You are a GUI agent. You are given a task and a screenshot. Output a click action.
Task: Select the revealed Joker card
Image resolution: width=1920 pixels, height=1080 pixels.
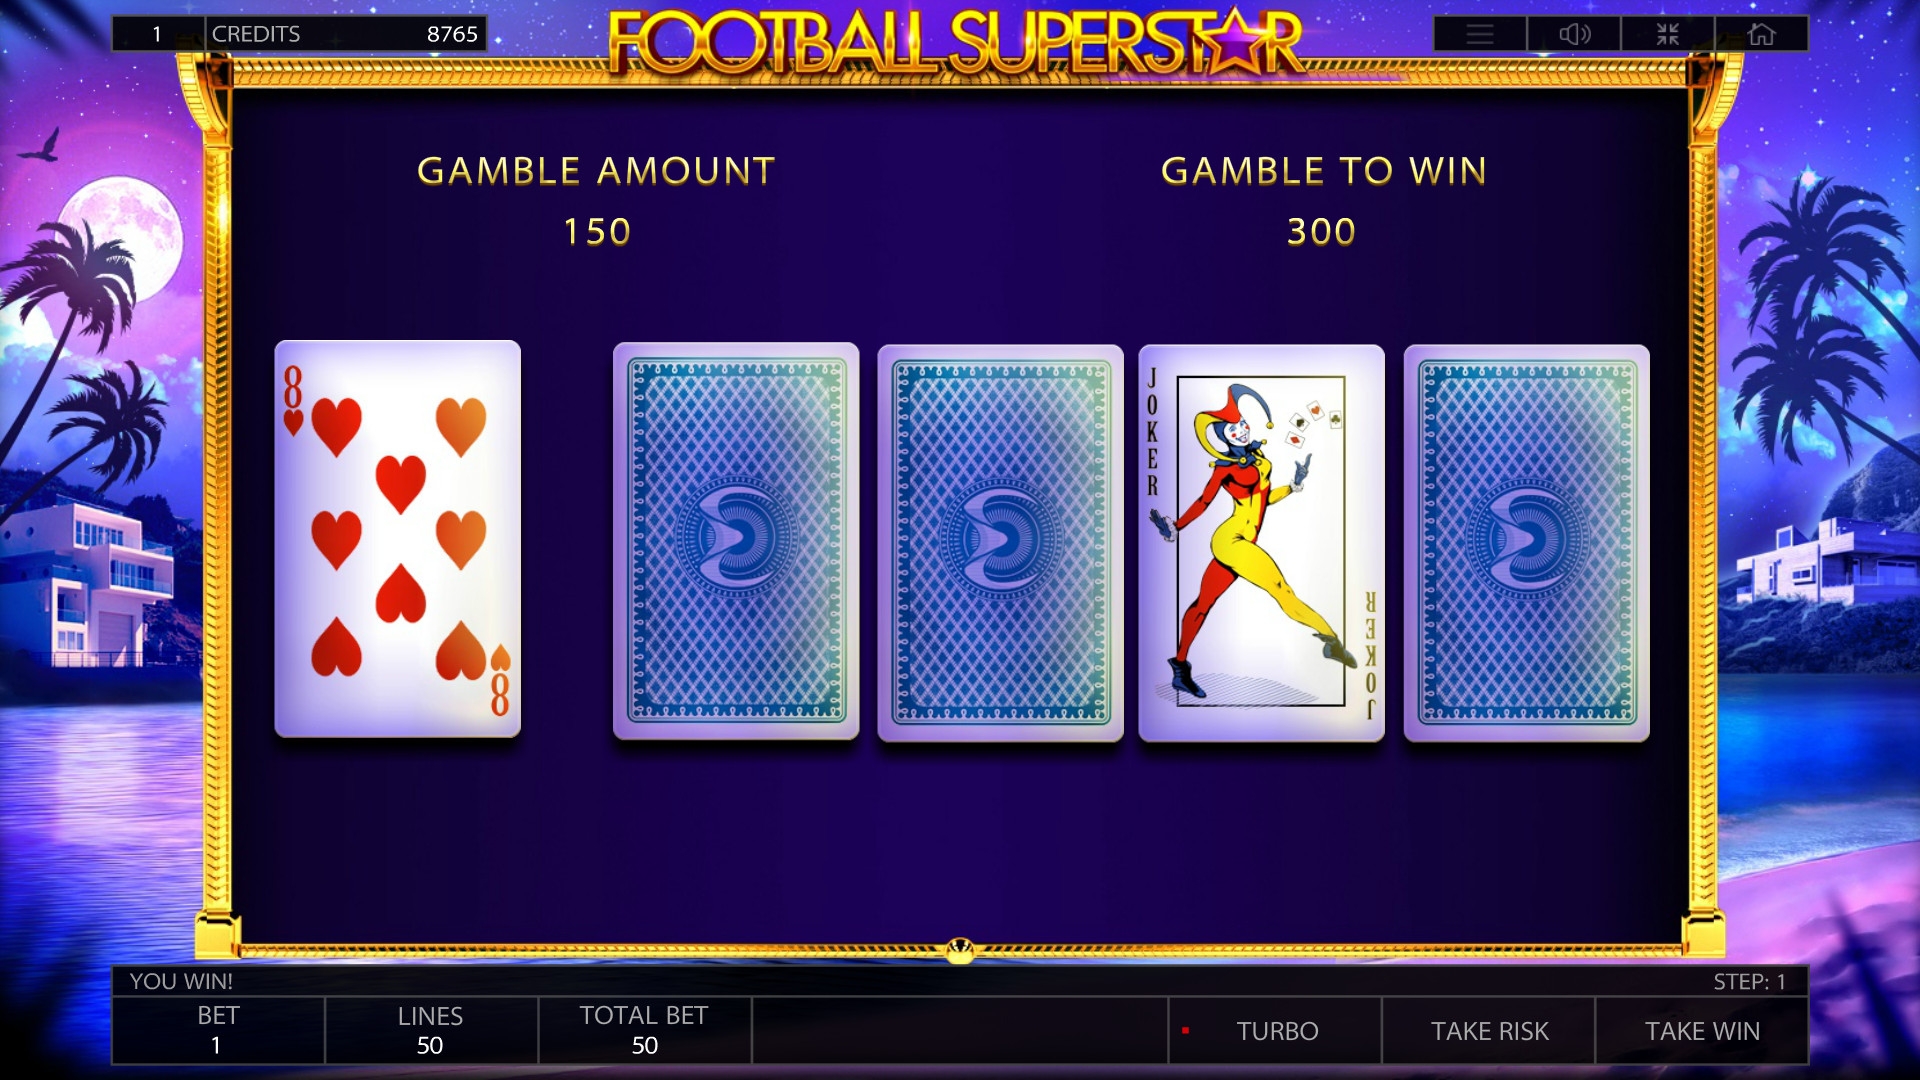click(x=1262, y=542)
